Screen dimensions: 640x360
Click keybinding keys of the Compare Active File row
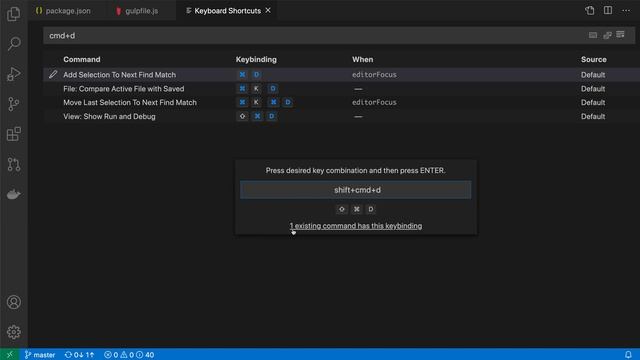tap(258, 89)
